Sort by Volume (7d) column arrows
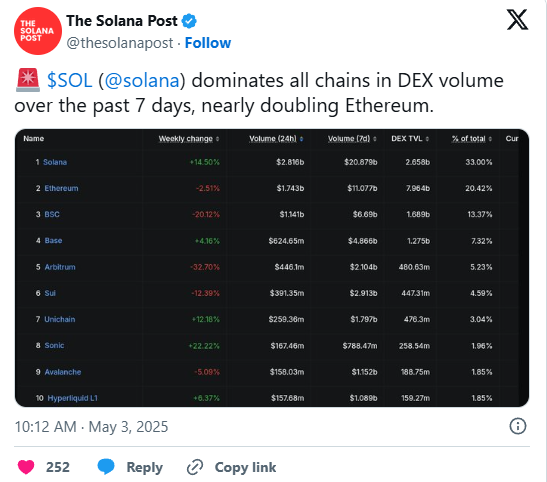Screen dimensions: 547x482 [375, 139]
